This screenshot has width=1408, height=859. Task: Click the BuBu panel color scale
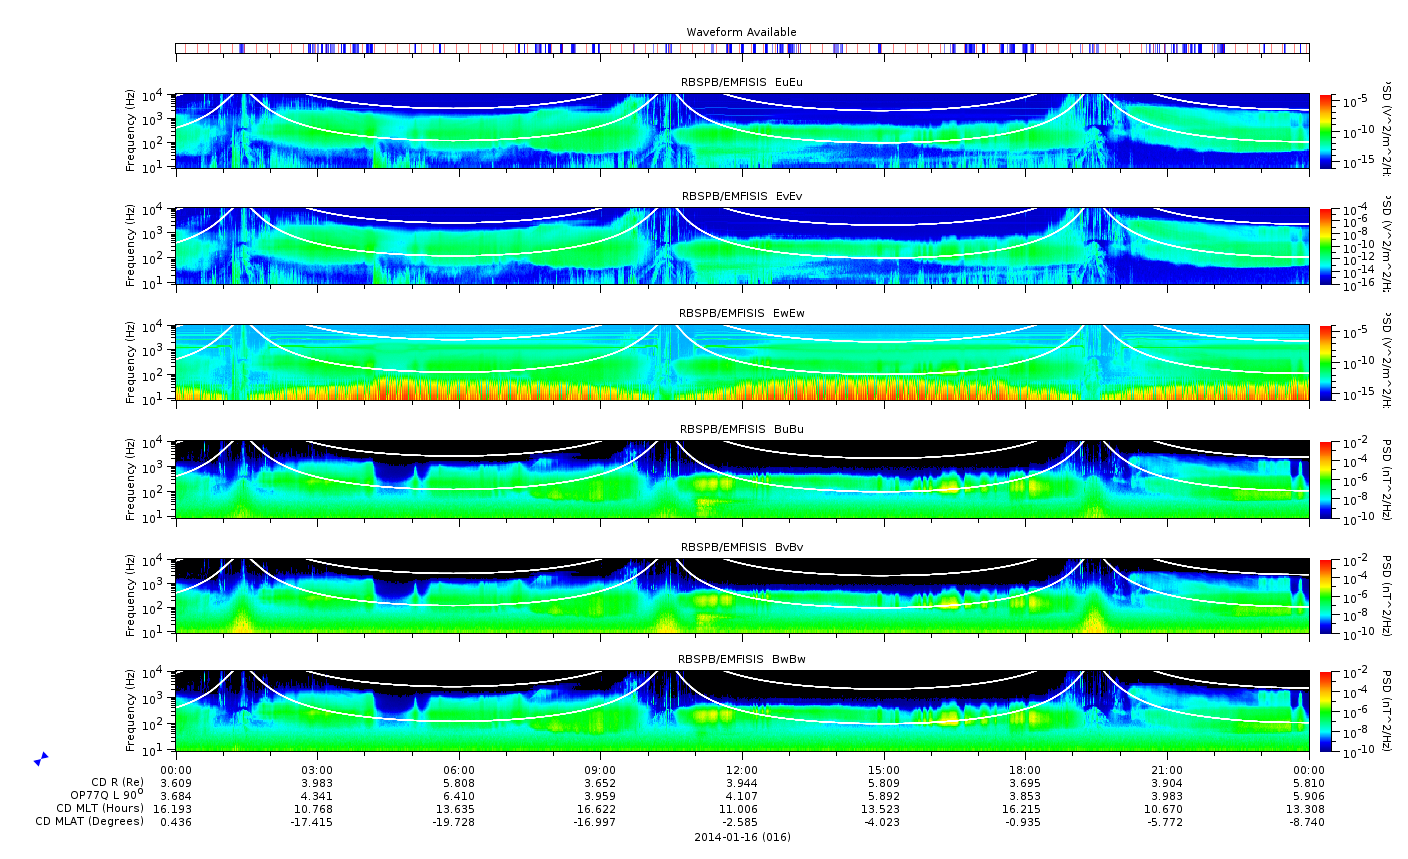click(x=1326, y=479)
